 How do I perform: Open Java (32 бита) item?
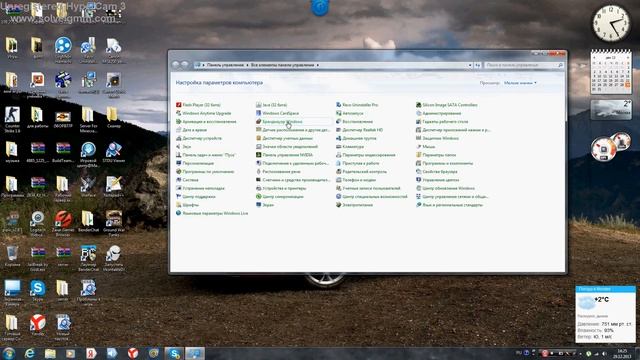271,105
